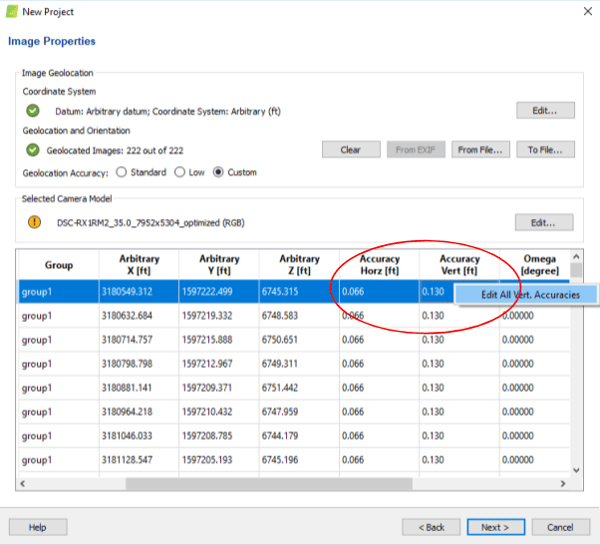The height and width of the screenshot is (545, 600).
Task: Select Custom geolocation accuracy
Action: pos(219,172)
